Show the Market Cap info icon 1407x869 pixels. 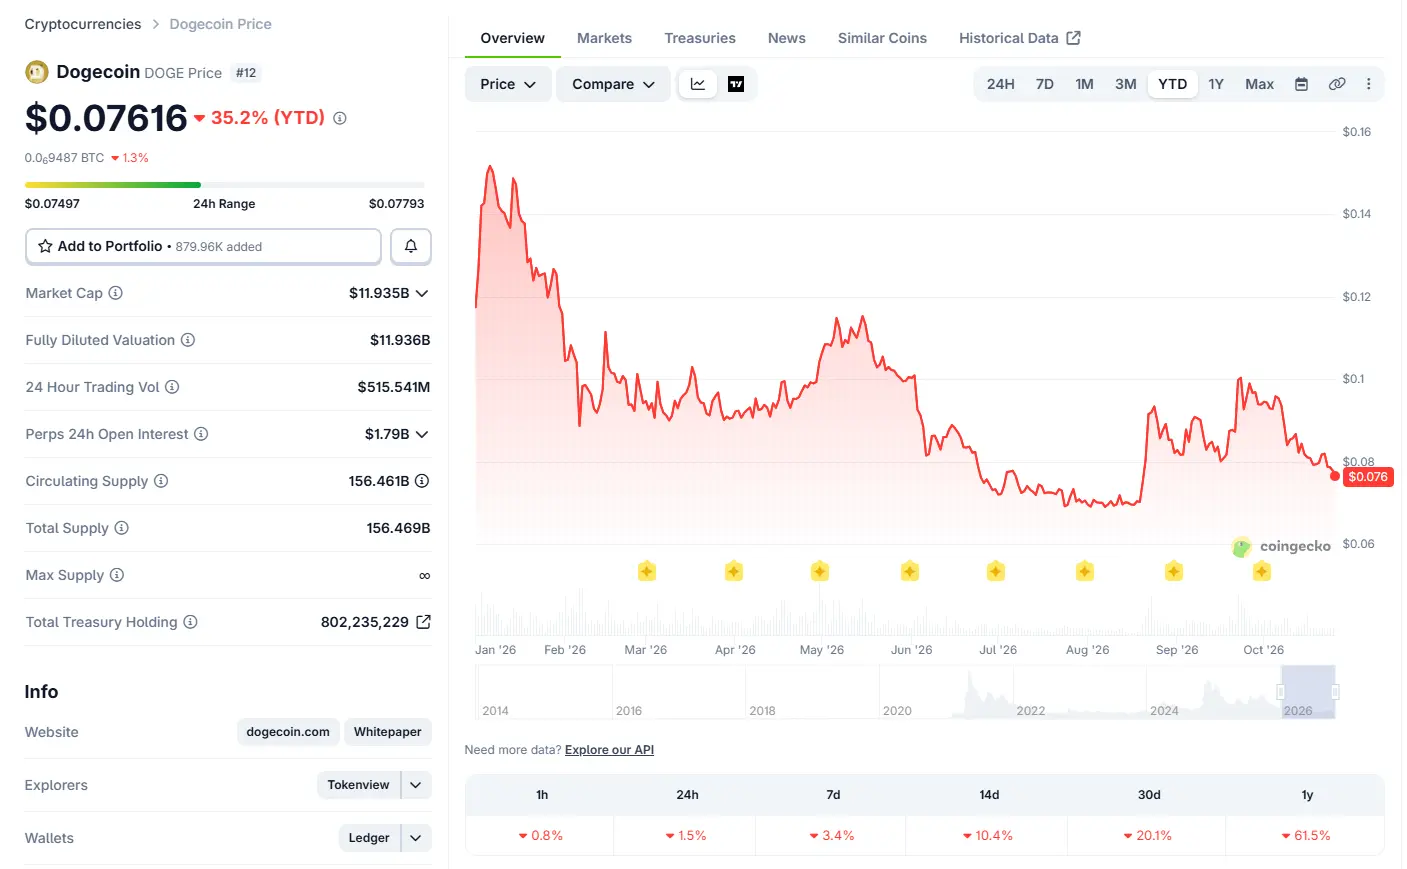pos(116,293)
